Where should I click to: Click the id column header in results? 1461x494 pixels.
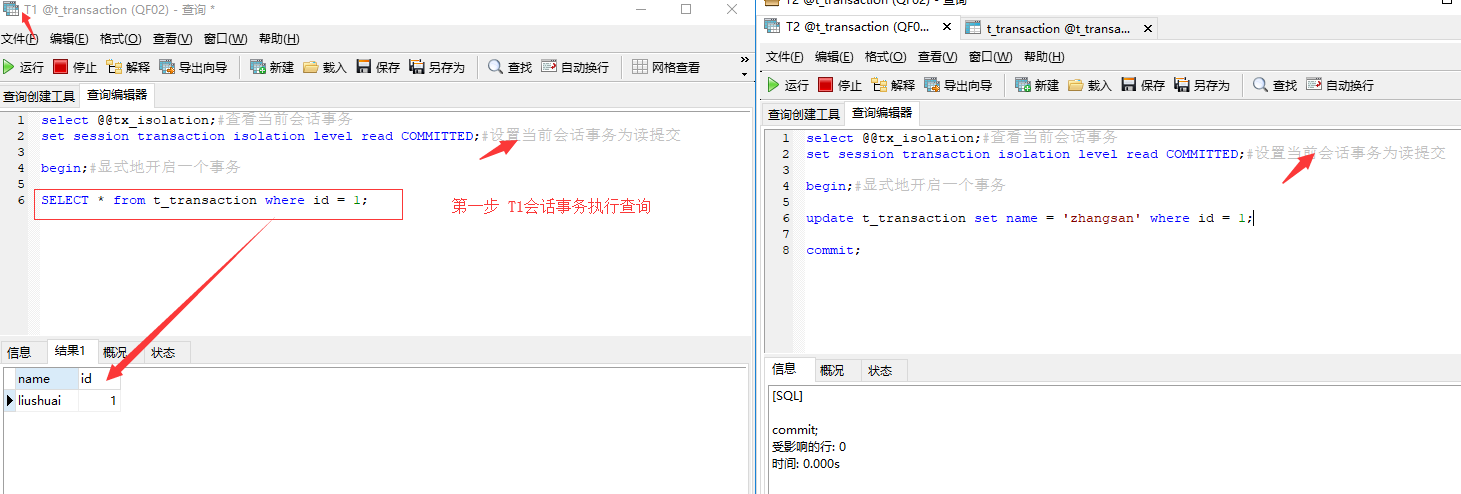click(99, 379)
